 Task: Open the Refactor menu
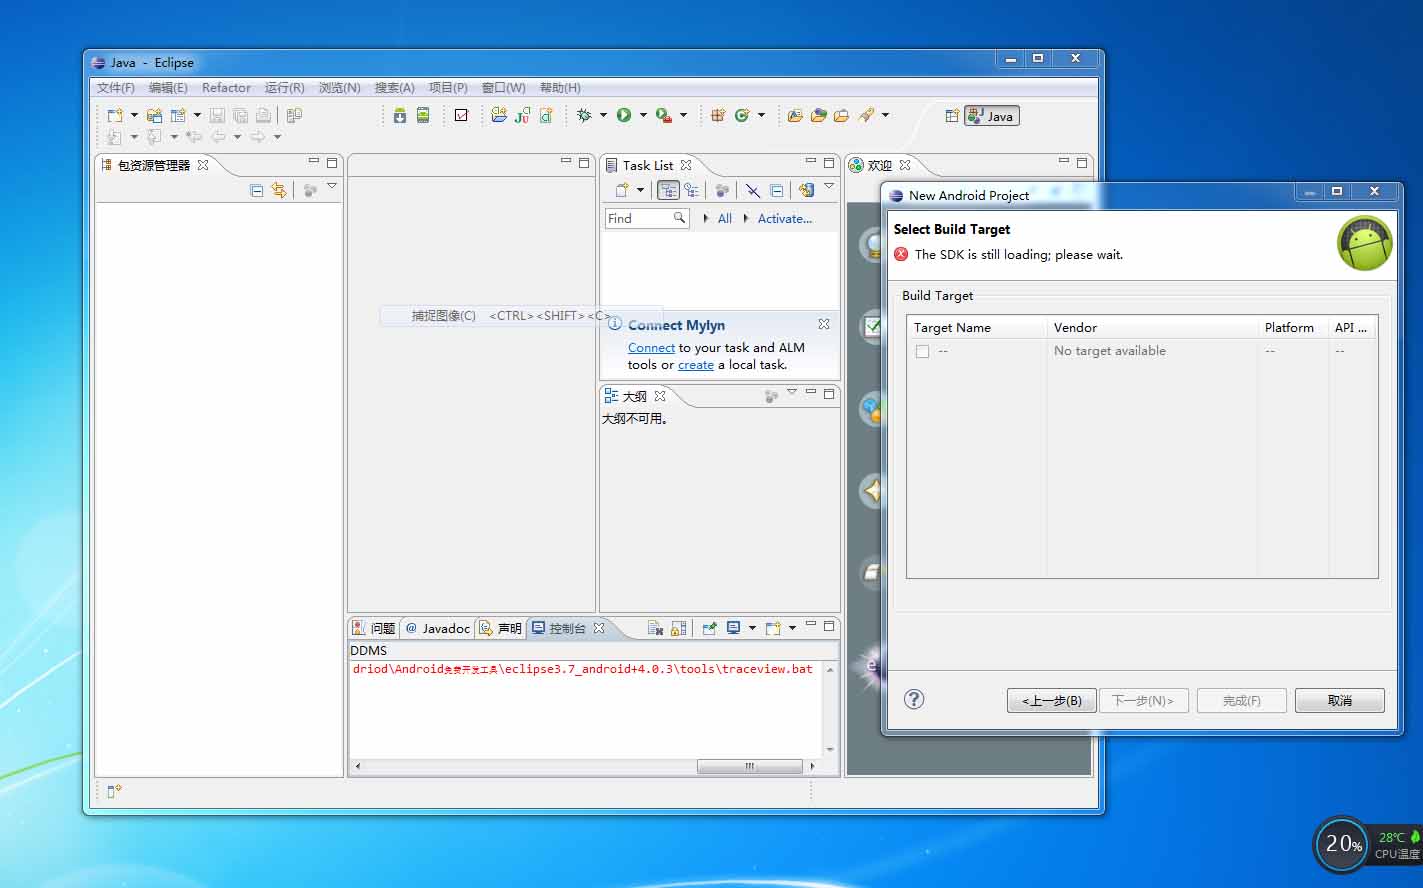coord(226,88)
